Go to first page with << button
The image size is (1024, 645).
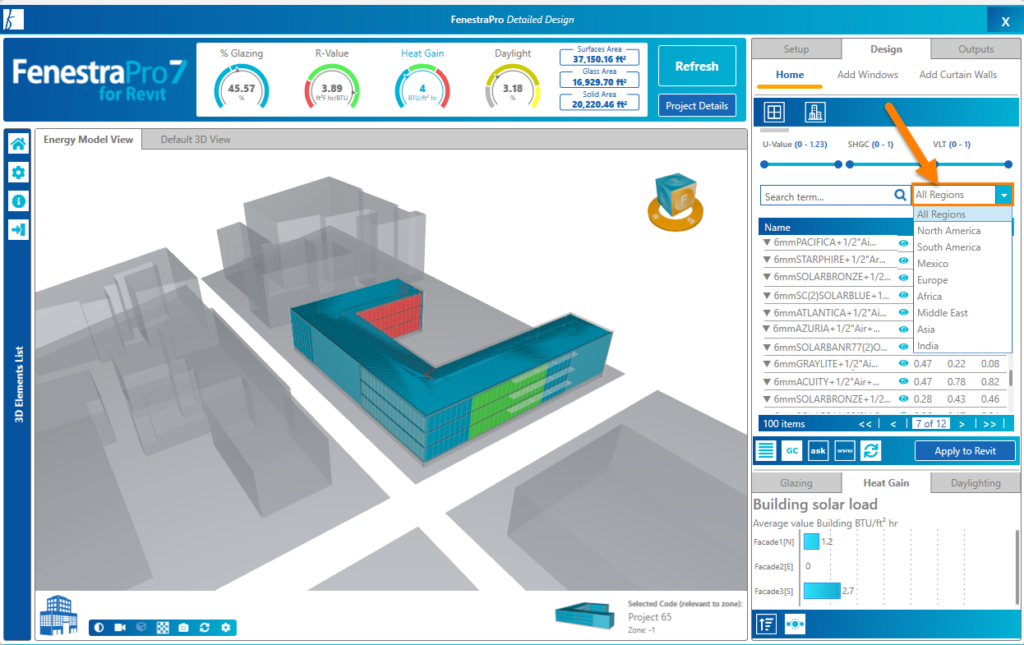tap(865, 424)
